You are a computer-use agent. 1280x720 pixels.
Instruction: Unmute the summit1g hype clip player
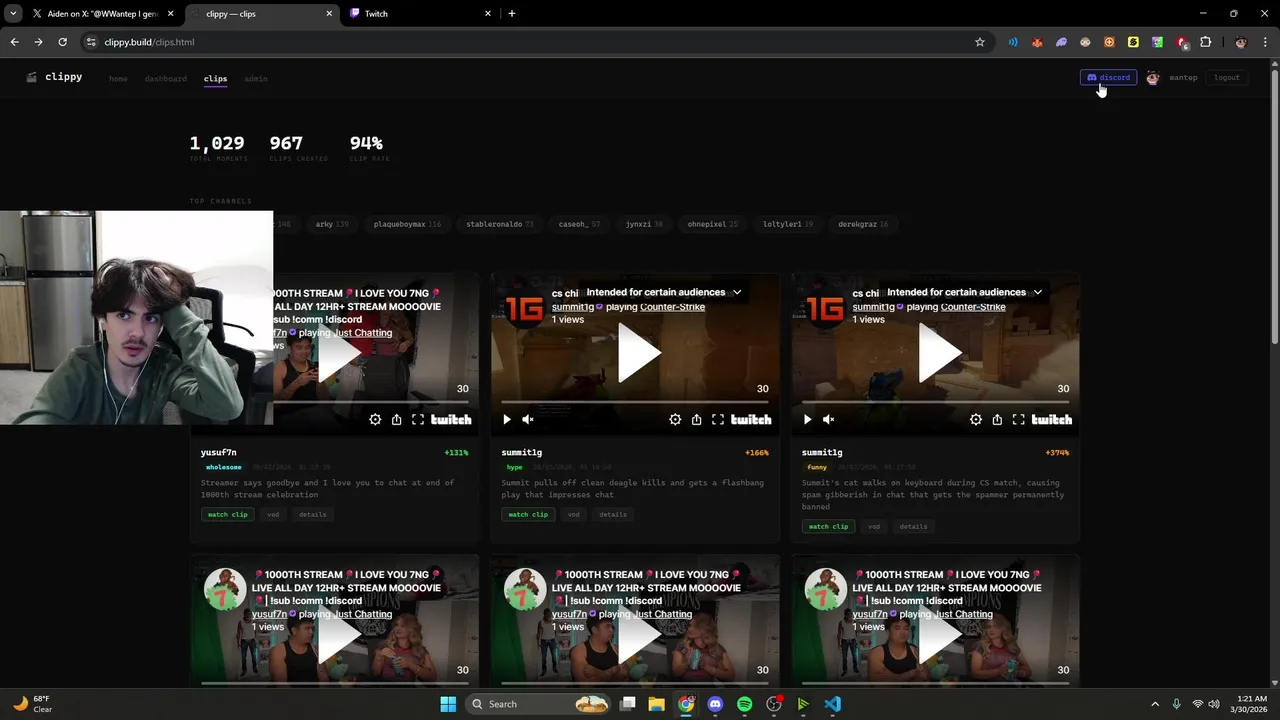(528, 420)
